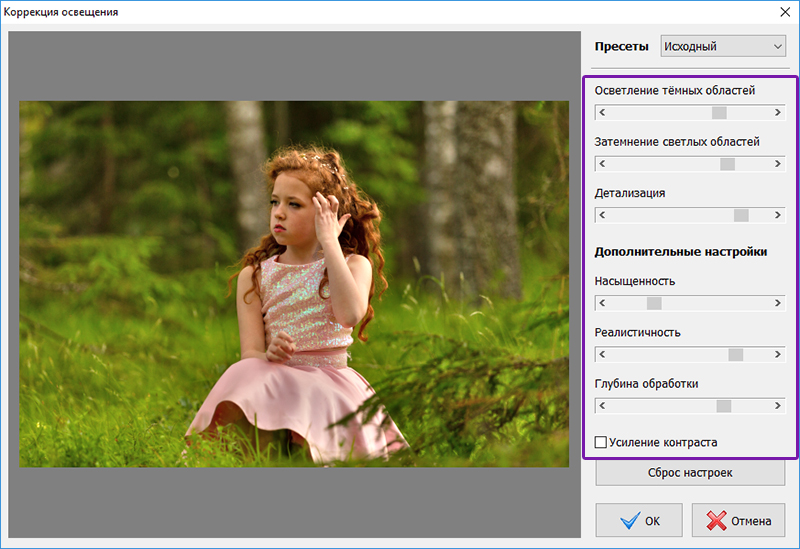Screen dimensions: 800x549
Task: Confirm with the OK button
Action: point(639,520)
